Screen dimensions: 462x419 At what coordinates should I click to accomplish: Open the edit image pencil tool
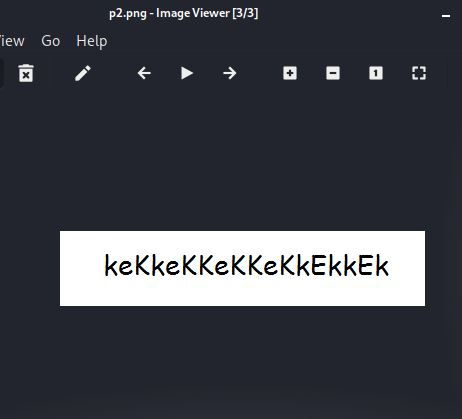tap(83, 73)
